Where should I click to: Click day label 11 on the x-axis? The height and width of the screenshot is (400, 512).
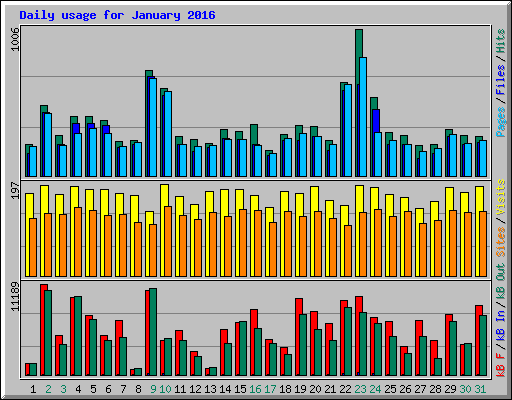pos(180,389)
